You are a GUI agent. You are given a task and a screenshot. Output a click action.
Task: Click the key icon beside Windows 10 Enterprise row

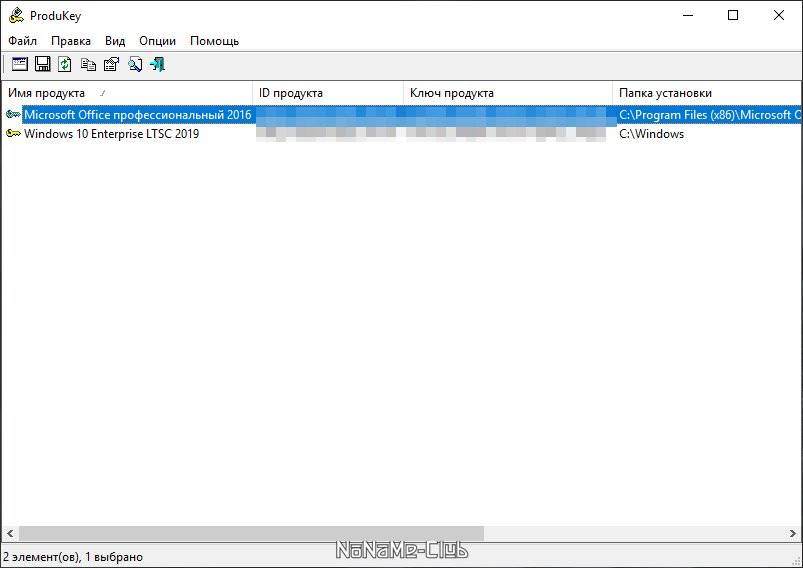pos(13,134)
